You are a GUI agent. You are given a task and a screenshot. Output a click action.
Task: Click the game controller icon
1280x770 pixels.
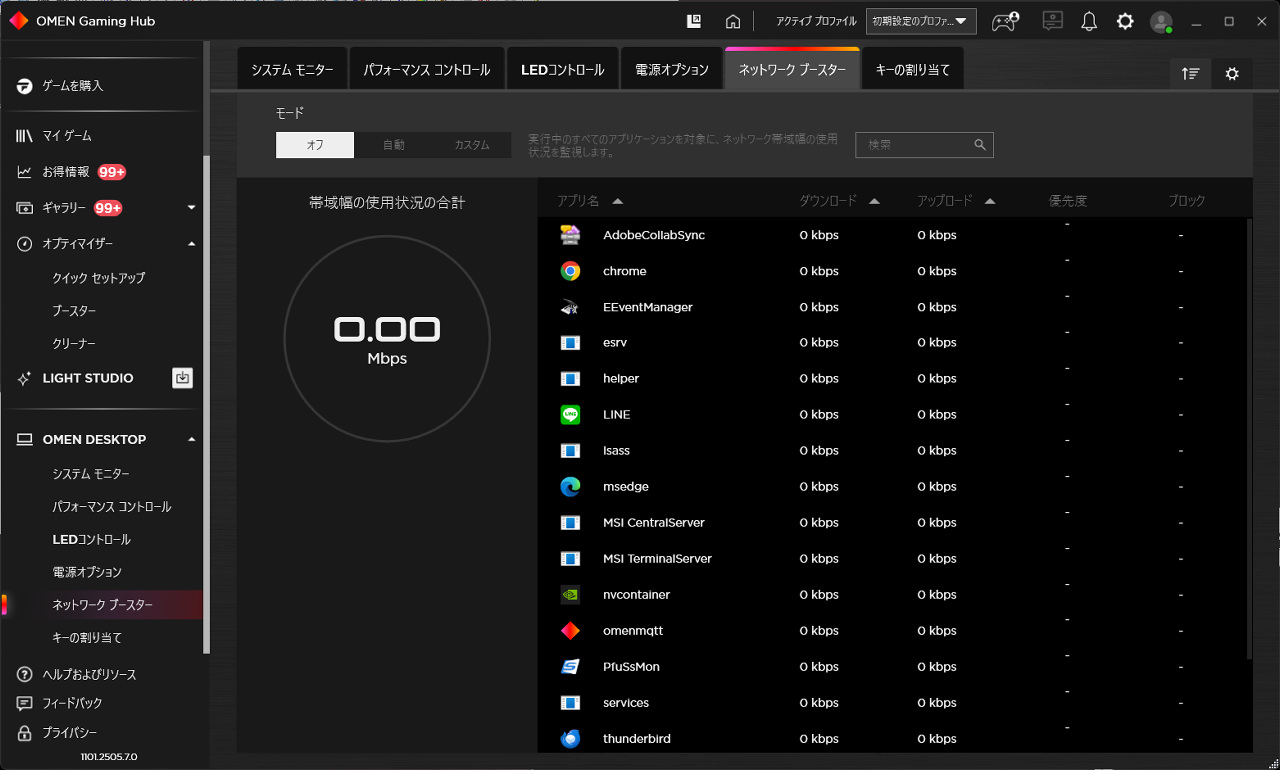(1005, 21)
